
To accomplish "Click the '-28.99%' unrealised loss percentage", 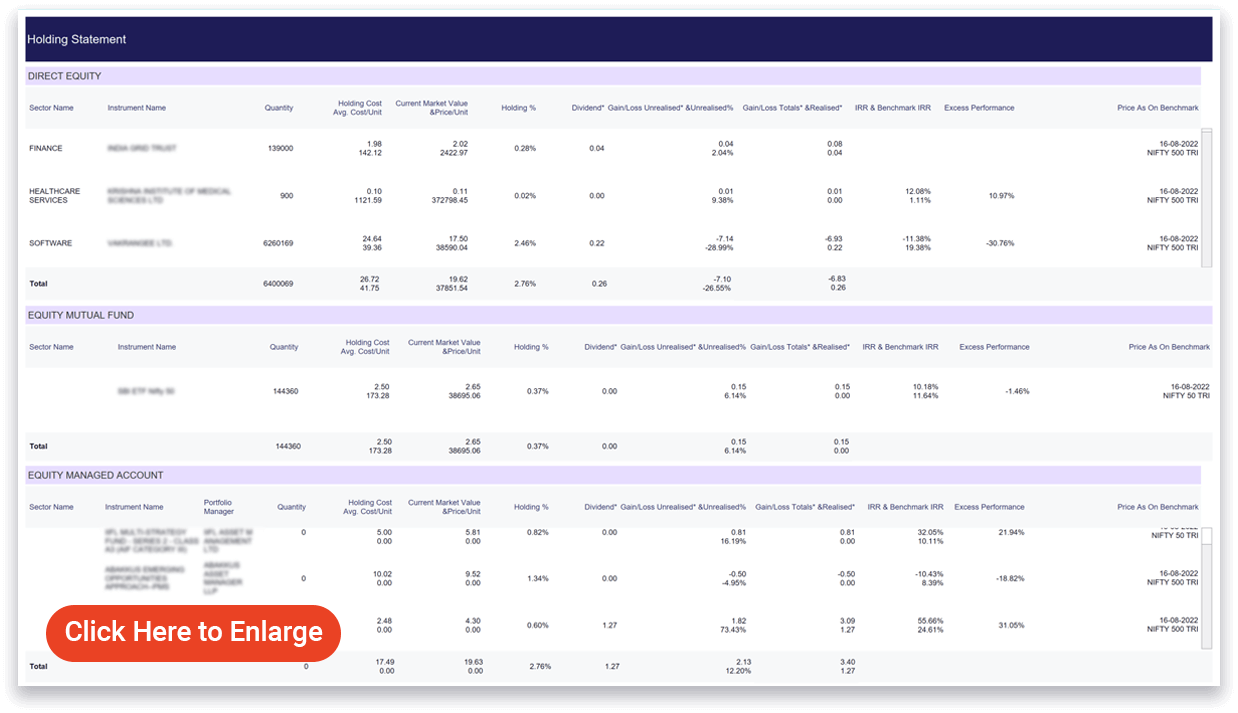I will pyautogui.click(x=719, y=248).
